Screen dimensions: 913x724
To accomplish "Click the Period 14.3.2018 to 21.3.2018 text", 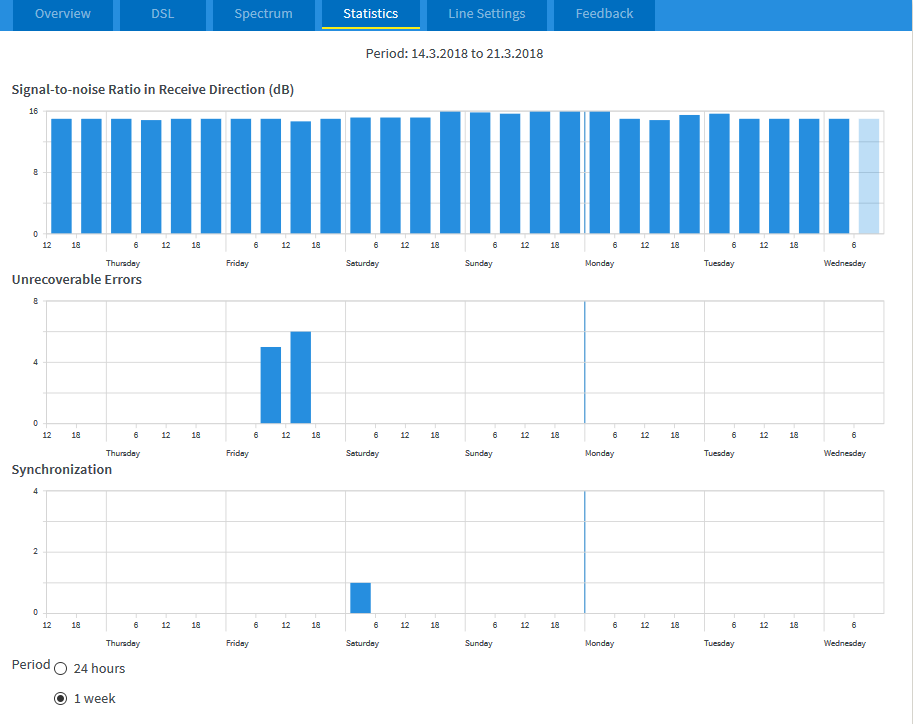I will tap(455, 54).
